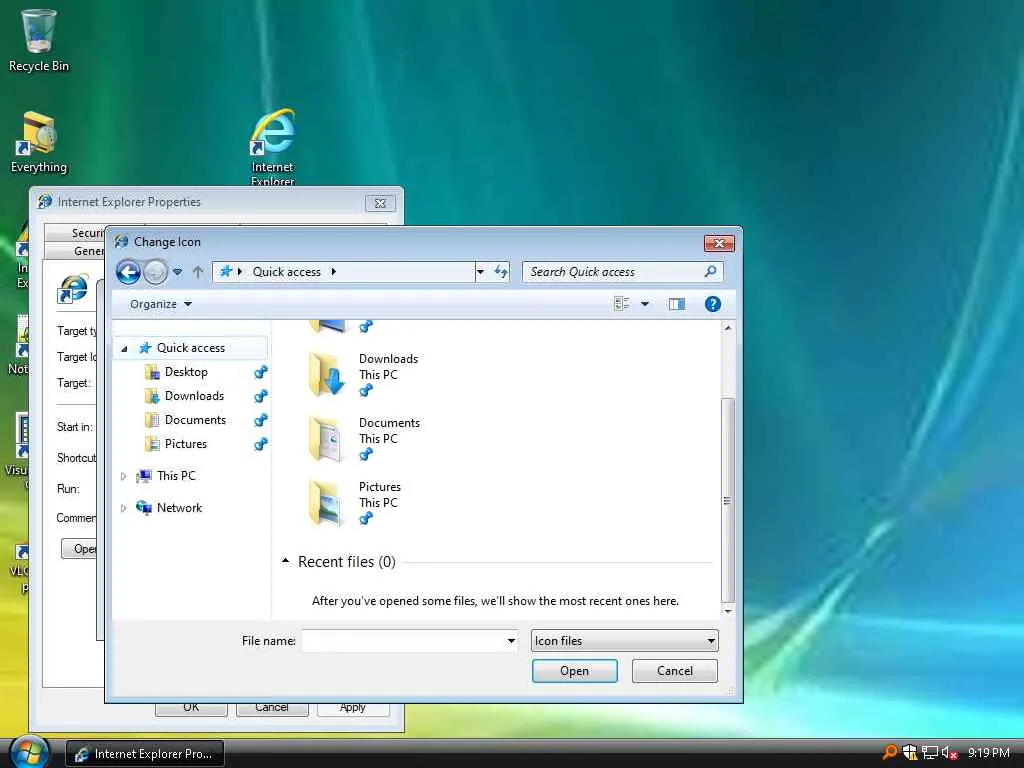This screenshot has height=768, width=1024.
Task: Click the scrollbar down arrow
Action: pyautogui.click(x=728, y=611)
